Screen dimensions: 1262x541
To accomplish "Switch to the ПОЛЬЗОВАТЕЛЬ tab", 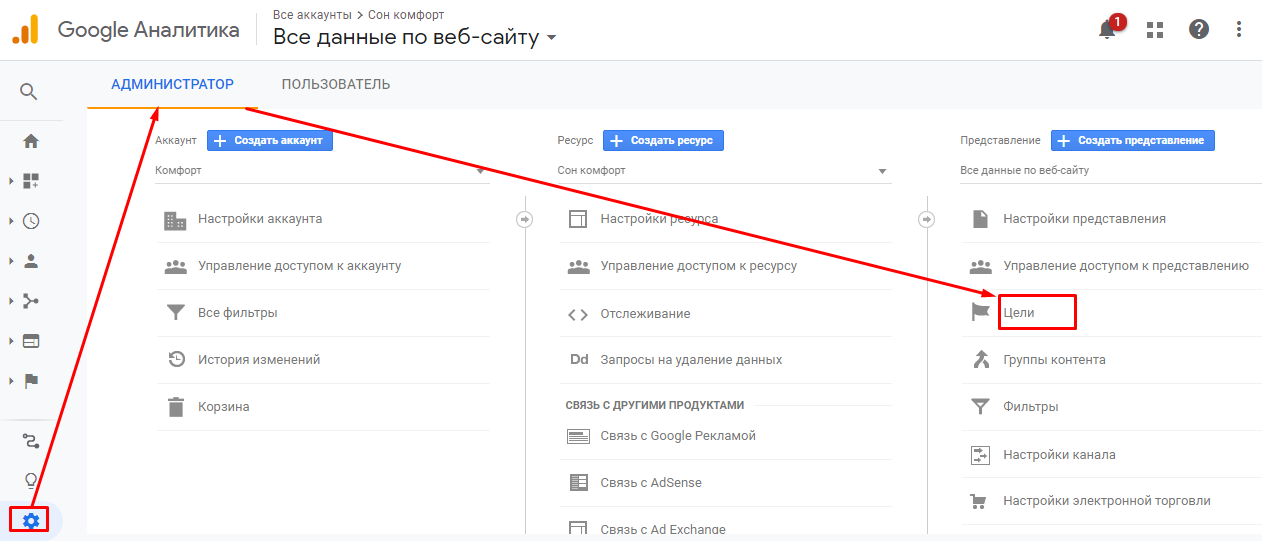I will (336, 84).
